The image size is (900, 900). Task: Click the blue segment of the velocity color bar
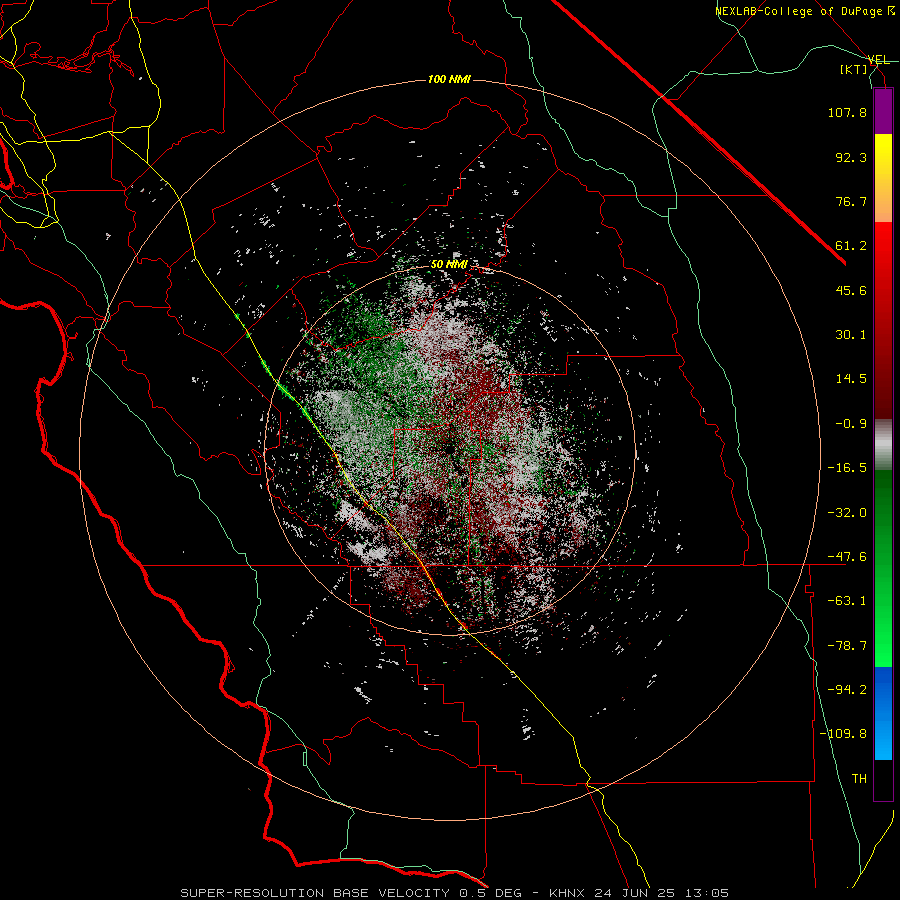[x=883, y=713]
